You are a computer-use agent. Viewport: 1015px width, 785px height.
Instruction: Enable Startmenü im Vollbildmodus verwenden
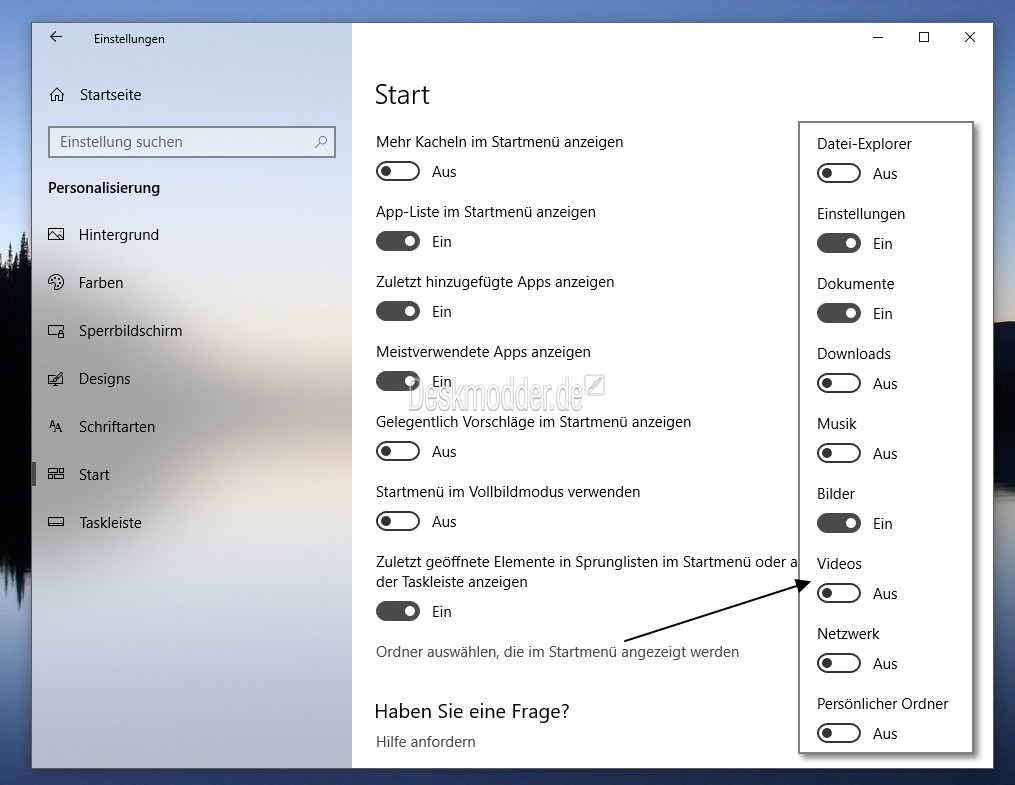[397, 521]
